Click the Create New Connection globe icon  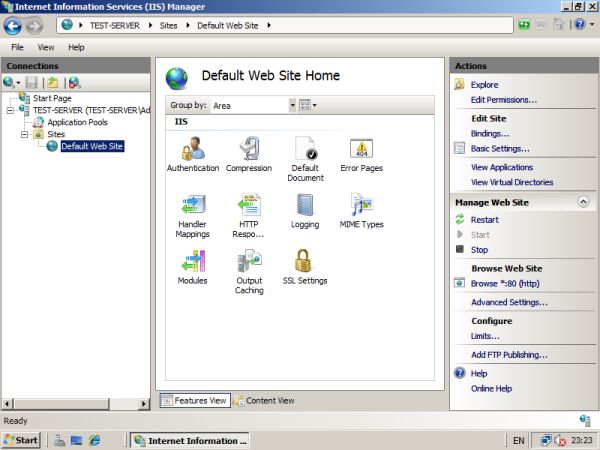tap(9, 82)
